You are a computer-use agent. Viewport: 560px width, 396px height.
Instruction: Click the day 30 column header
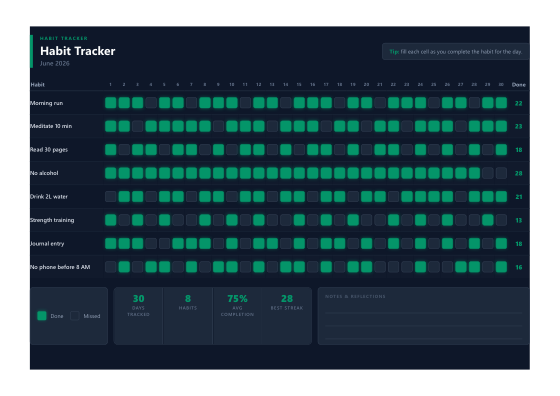[x=501, y=85]
